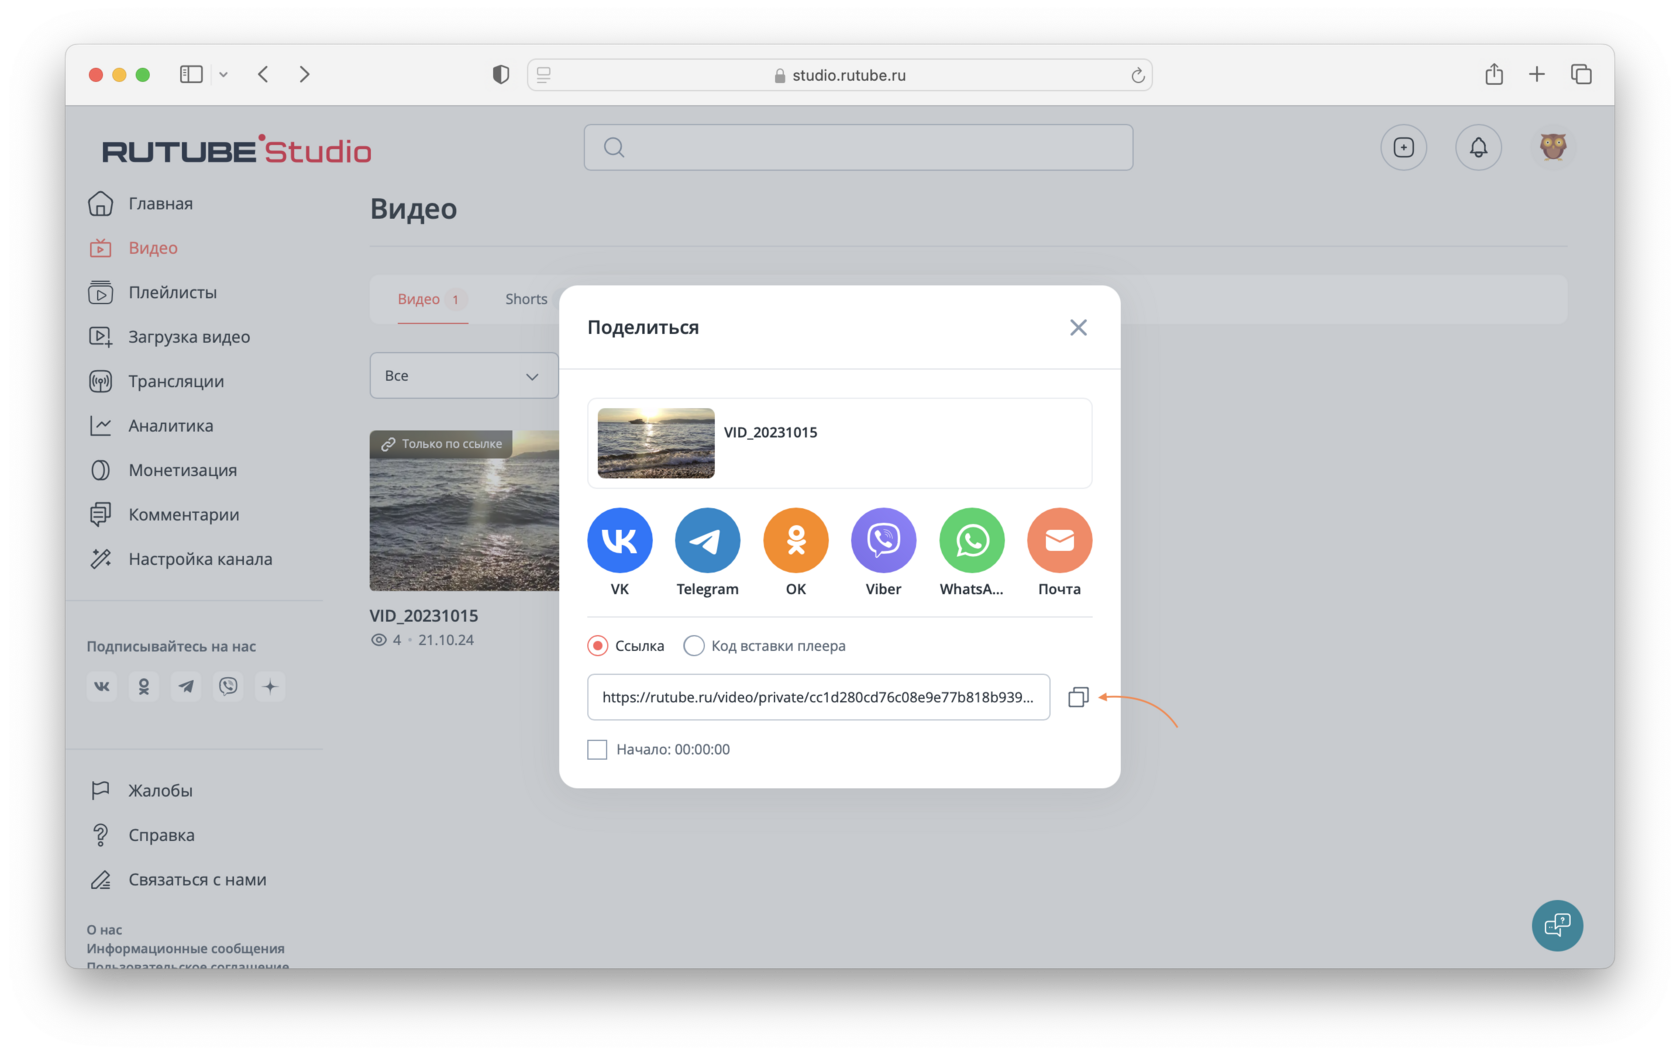Click the RUTUBE Studio logo
Viewport: 1680px width, 1055px height.
point(237,151)
